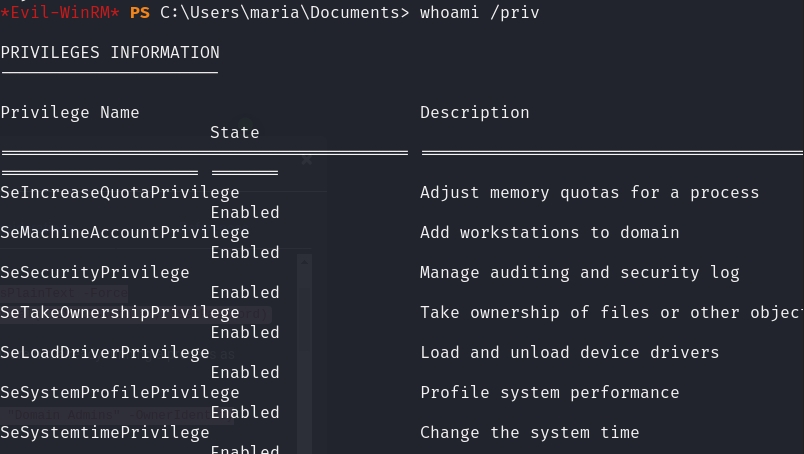Select the SeSystemtimePrivilege entry
804x454 pixels.
pyautogui.click(x=105, y=433)
